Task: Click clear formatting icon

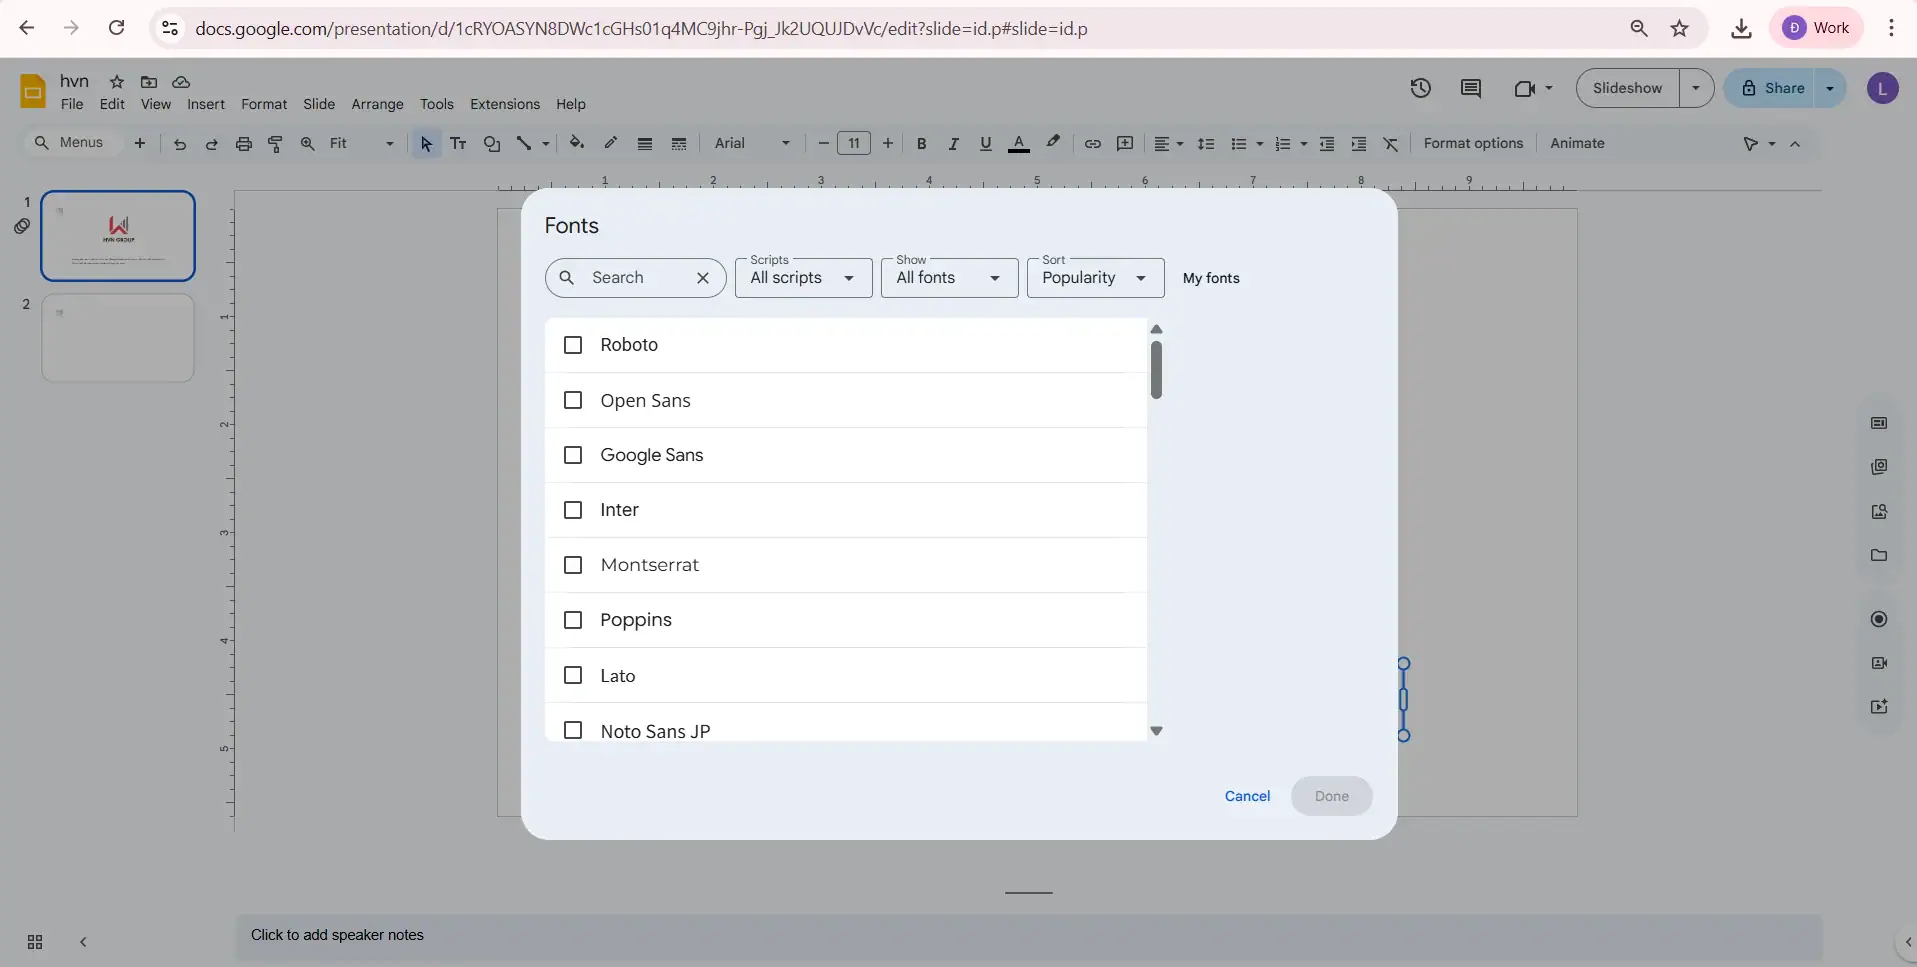Action: click(1391, 144)
